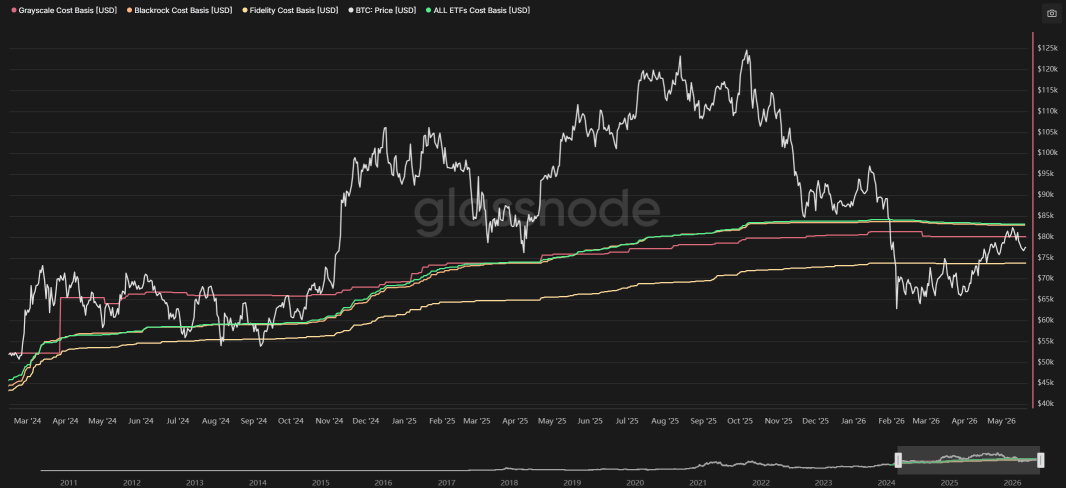Click right handle of range selector
This screenshot has width=1066, height=488.
pos(1040,460)
